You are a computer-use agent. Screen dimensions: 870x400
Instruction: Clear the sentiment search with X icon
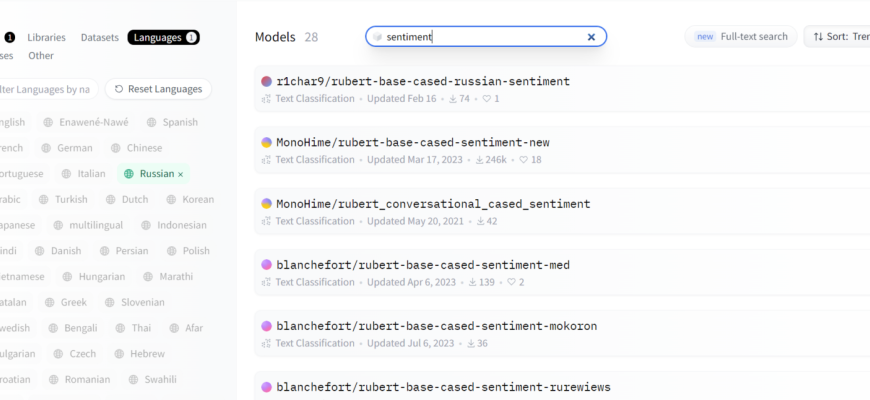pyautogui.click(x=591, y=37)
